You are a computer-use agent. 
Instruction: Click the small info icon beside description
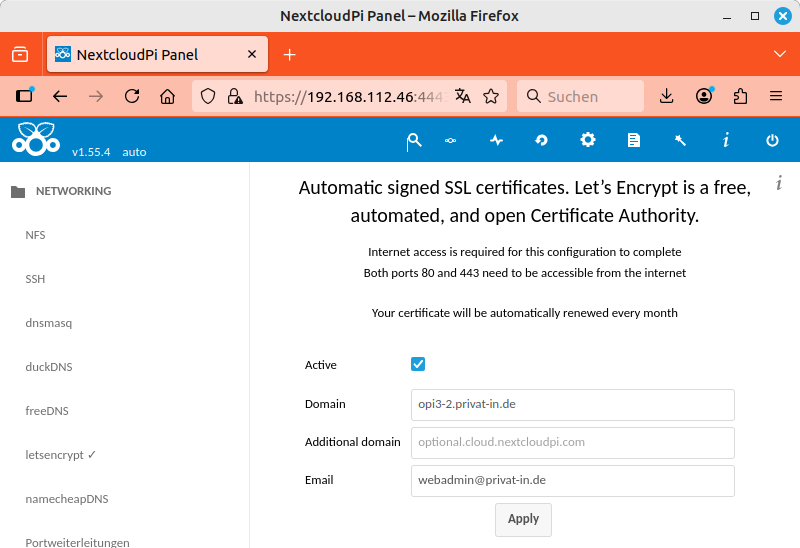[778, 182]
